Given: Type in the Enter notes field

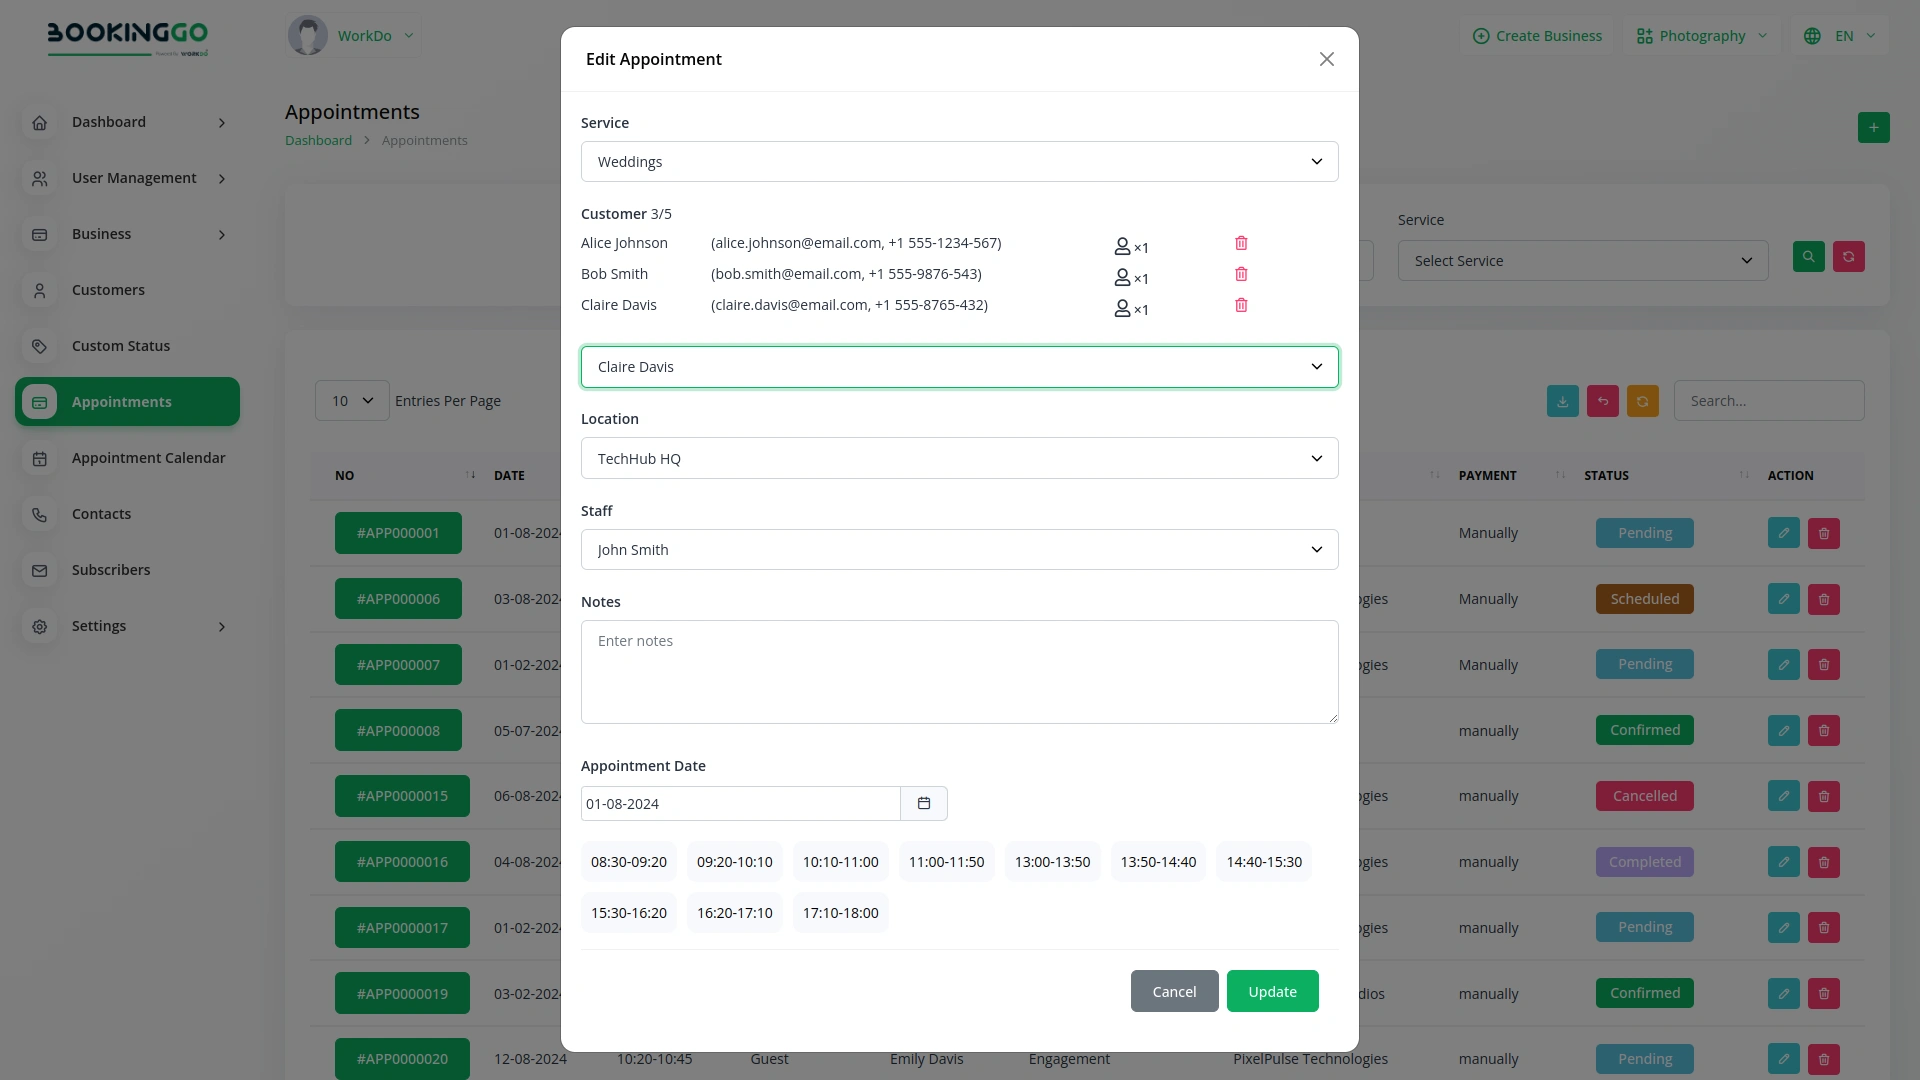Looking at the screenshot, I should (x=959, y=671).
